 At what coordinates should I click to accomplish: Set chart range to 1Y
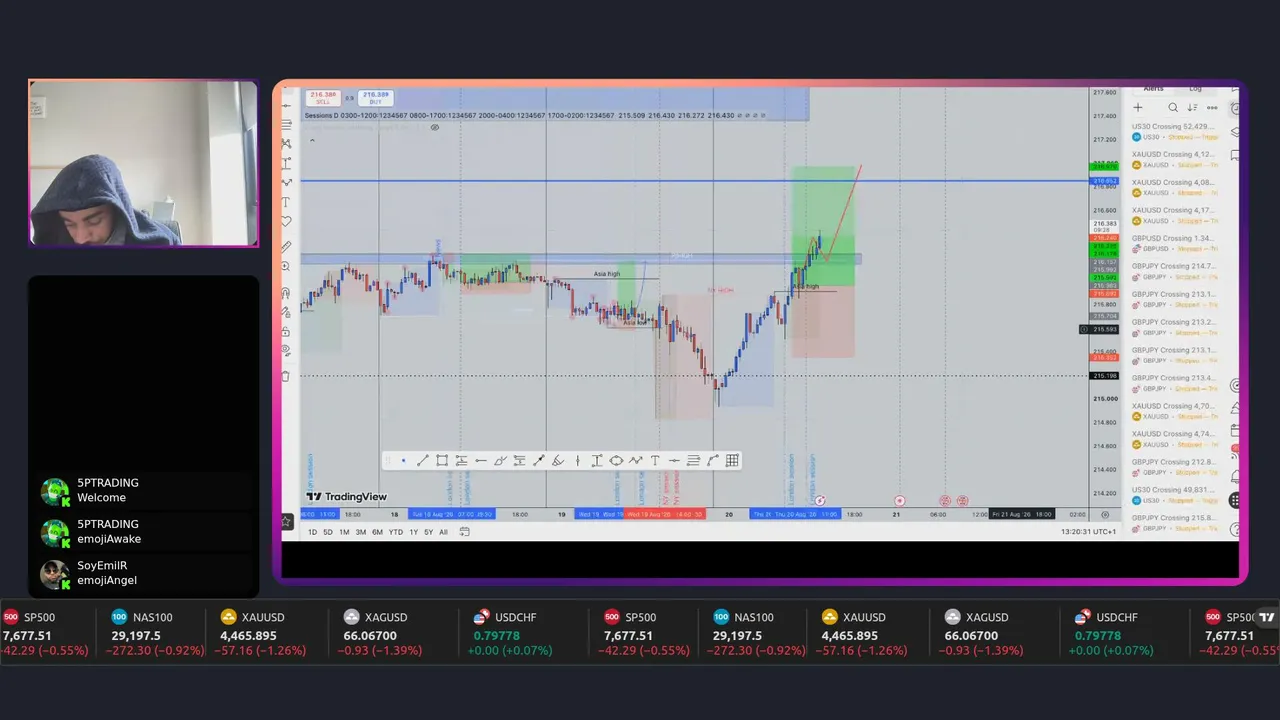coord(414,532)
